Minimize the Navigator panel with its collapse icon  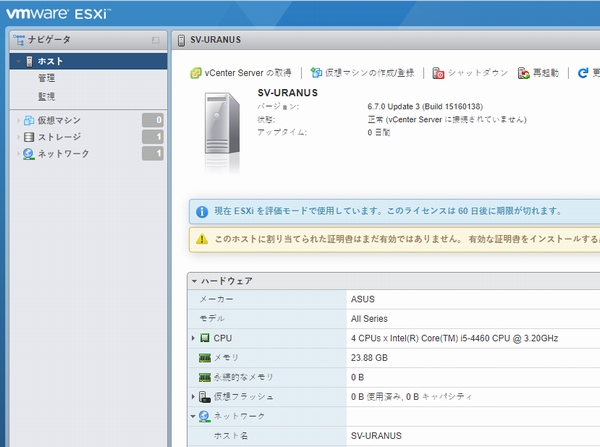pyautogui.click(x=155, y=40)
